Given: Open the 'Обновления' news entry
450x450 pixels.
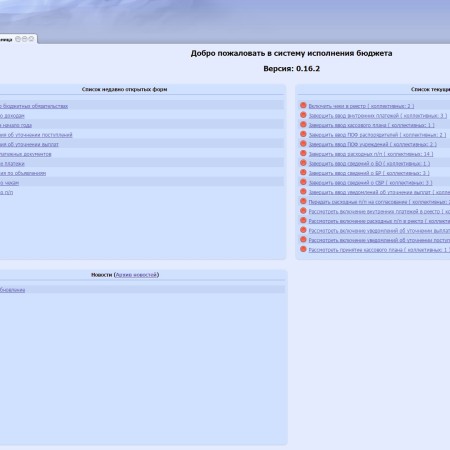Looking at the screenshot, I should (12, 290).
